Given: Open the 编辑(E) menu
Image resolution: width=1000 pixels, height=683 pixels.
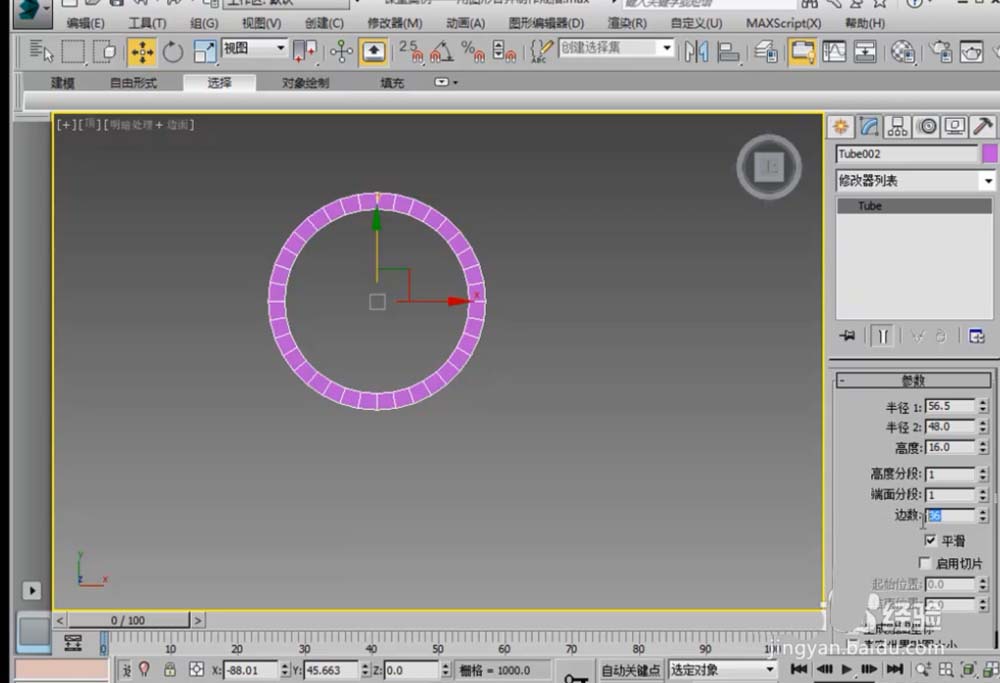Looking at the screenshot, I should [x=85, y=23].
